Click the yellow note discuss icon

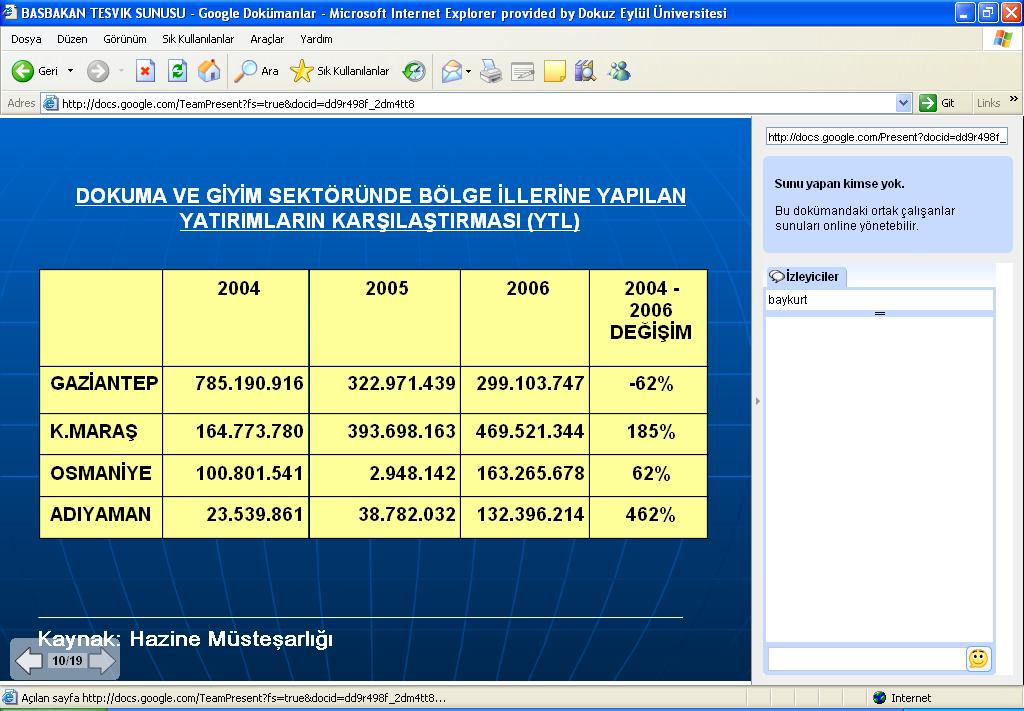click(x=554, y=71)
